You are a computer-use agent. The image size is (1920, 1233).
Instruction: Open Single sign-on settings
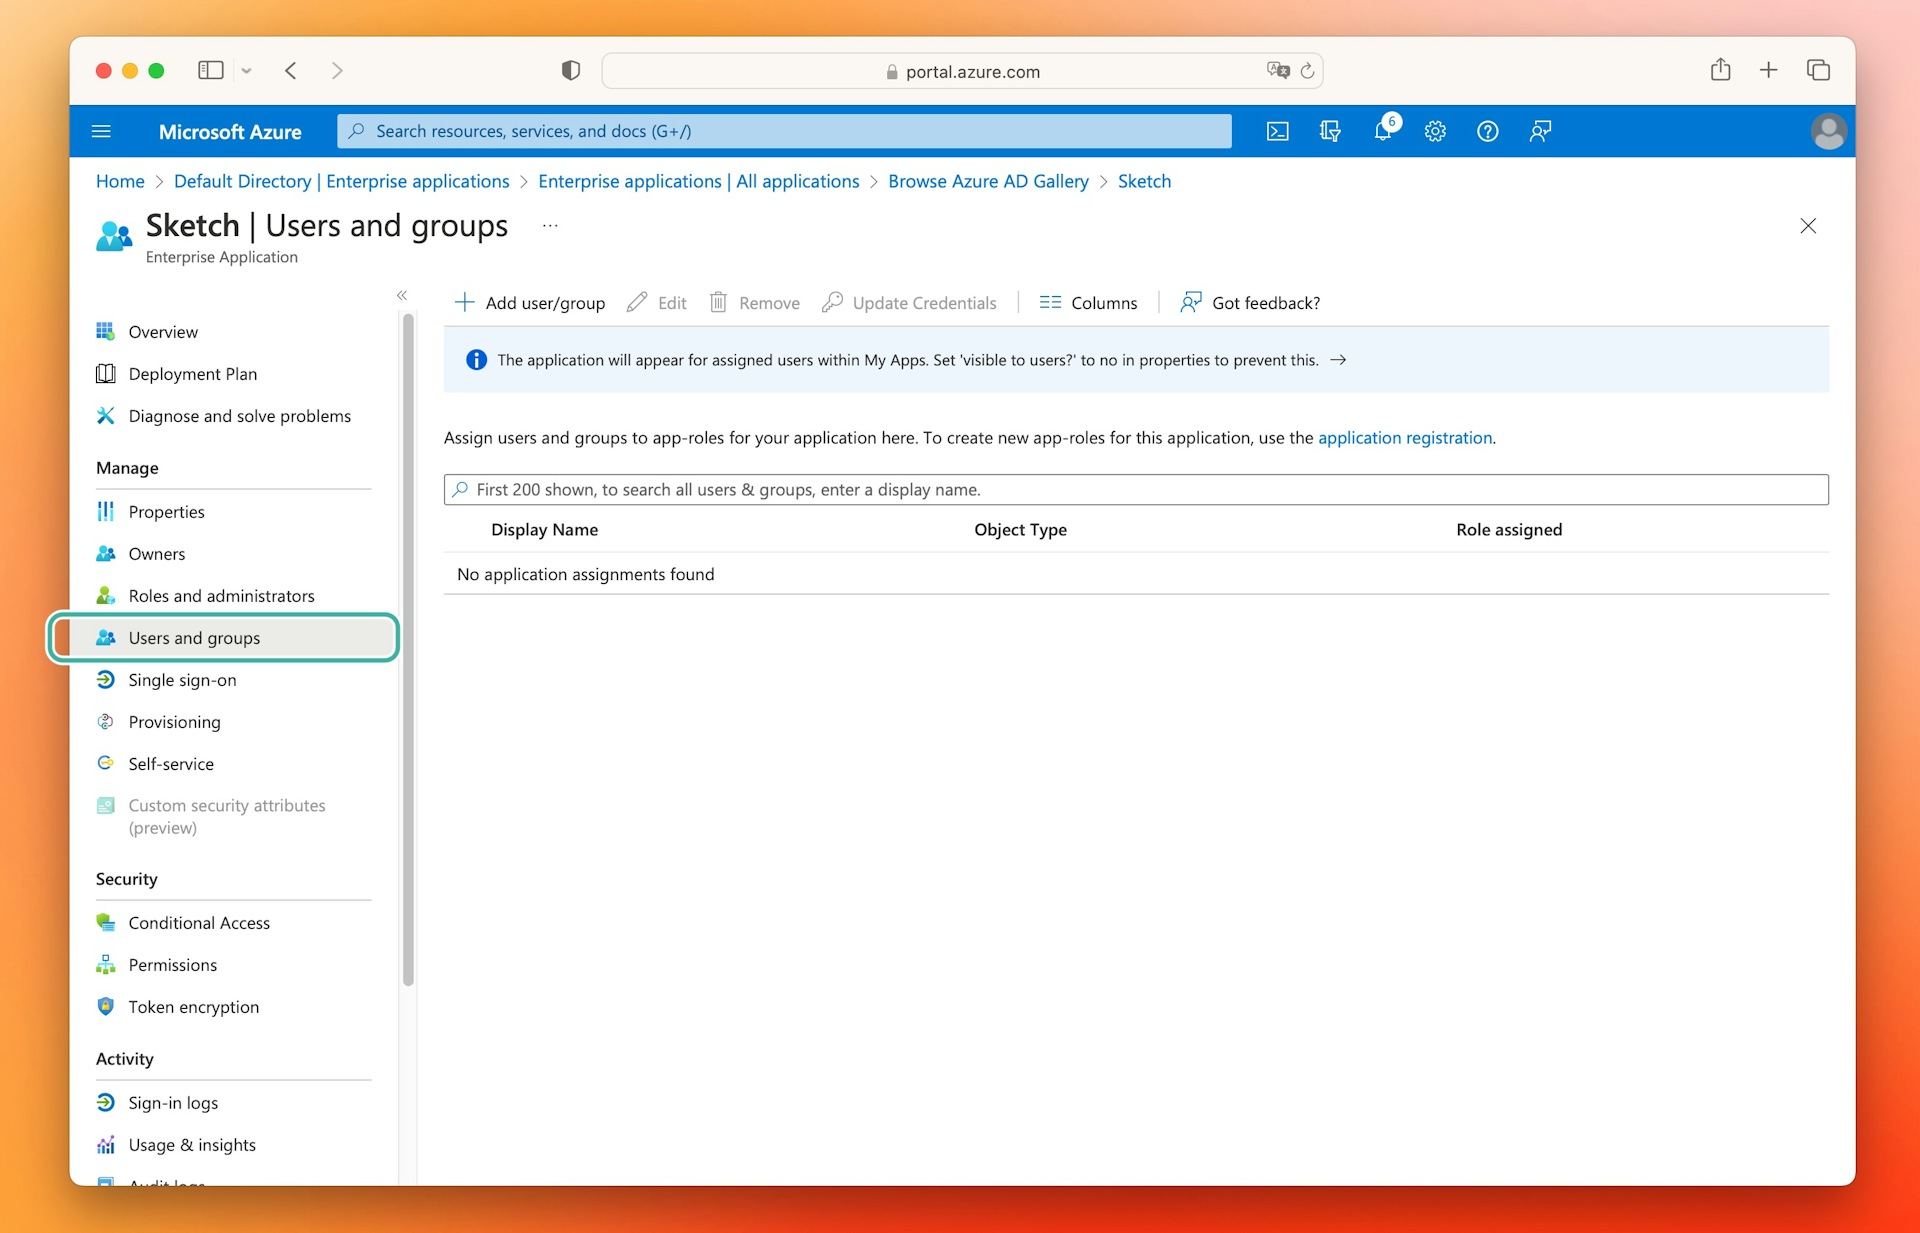[182, 680]
